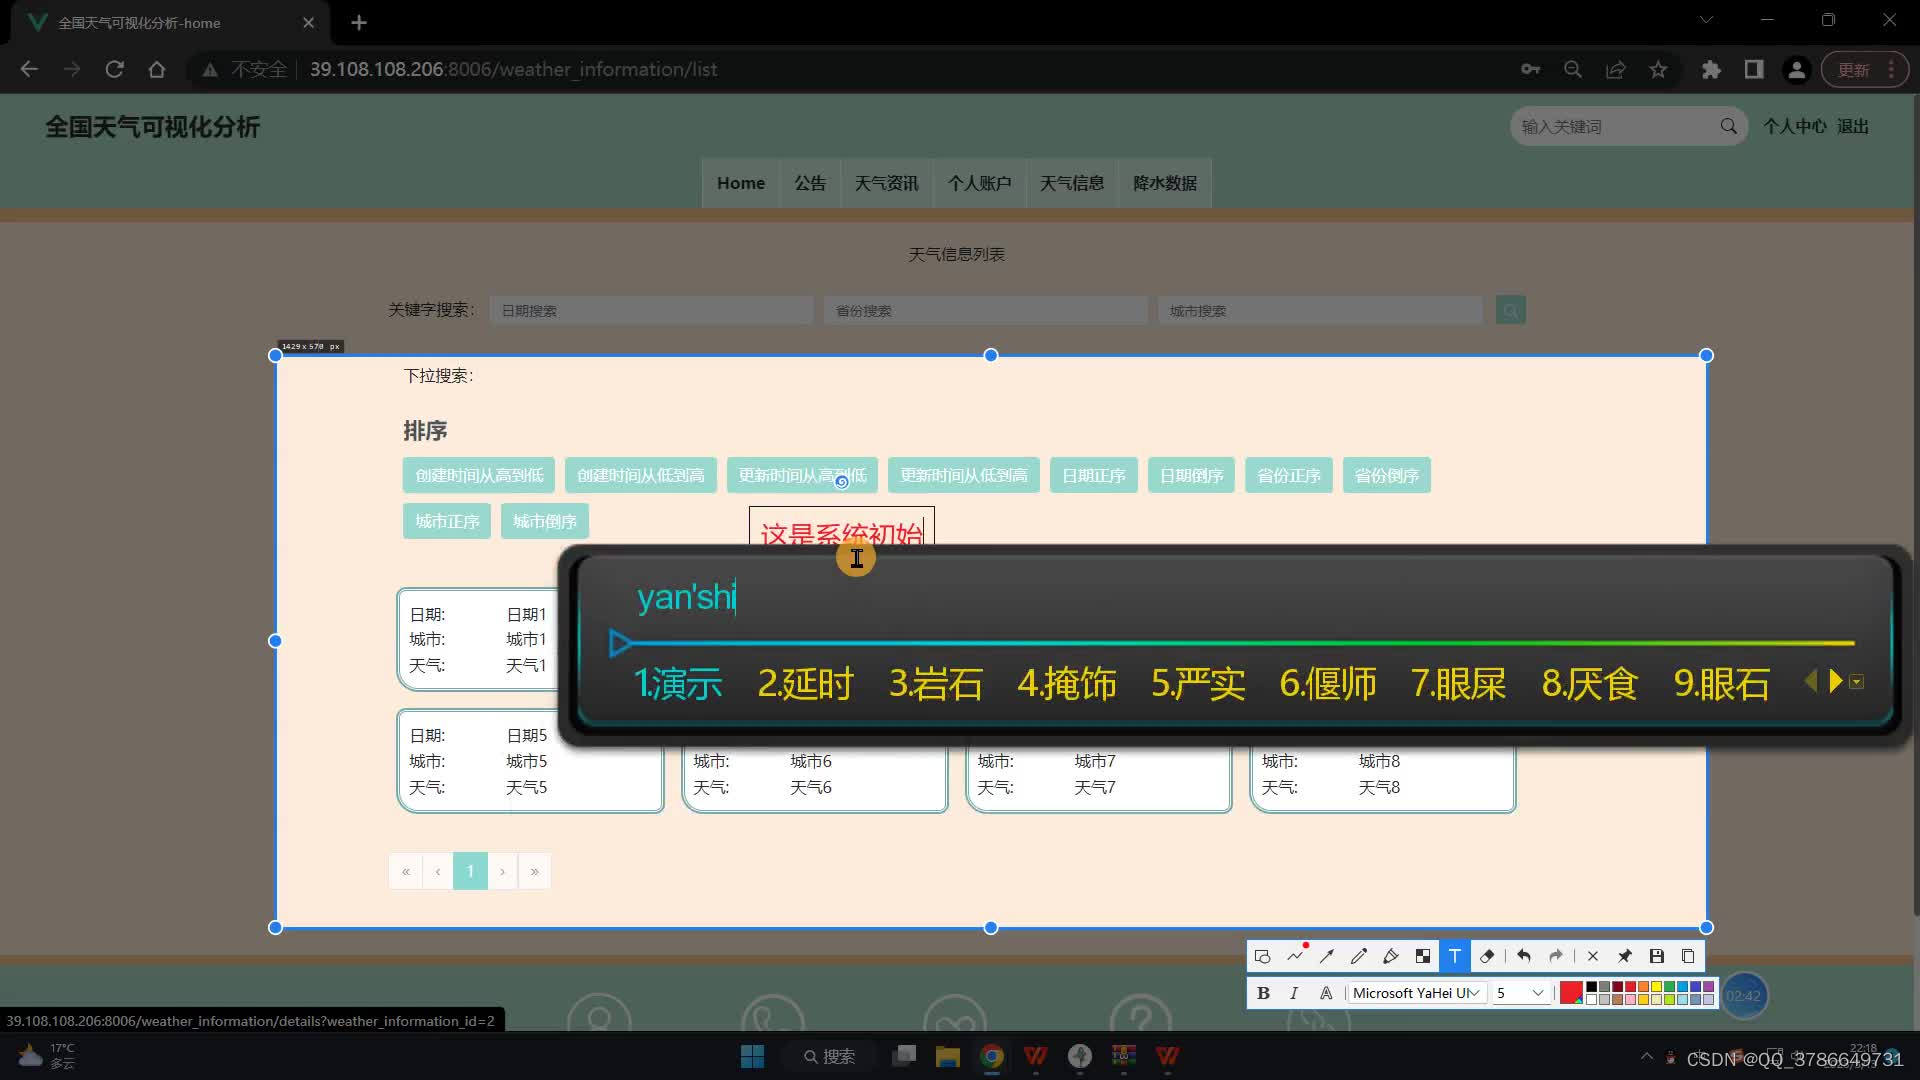Show hidden system tray icons

pos(1646,1056)
